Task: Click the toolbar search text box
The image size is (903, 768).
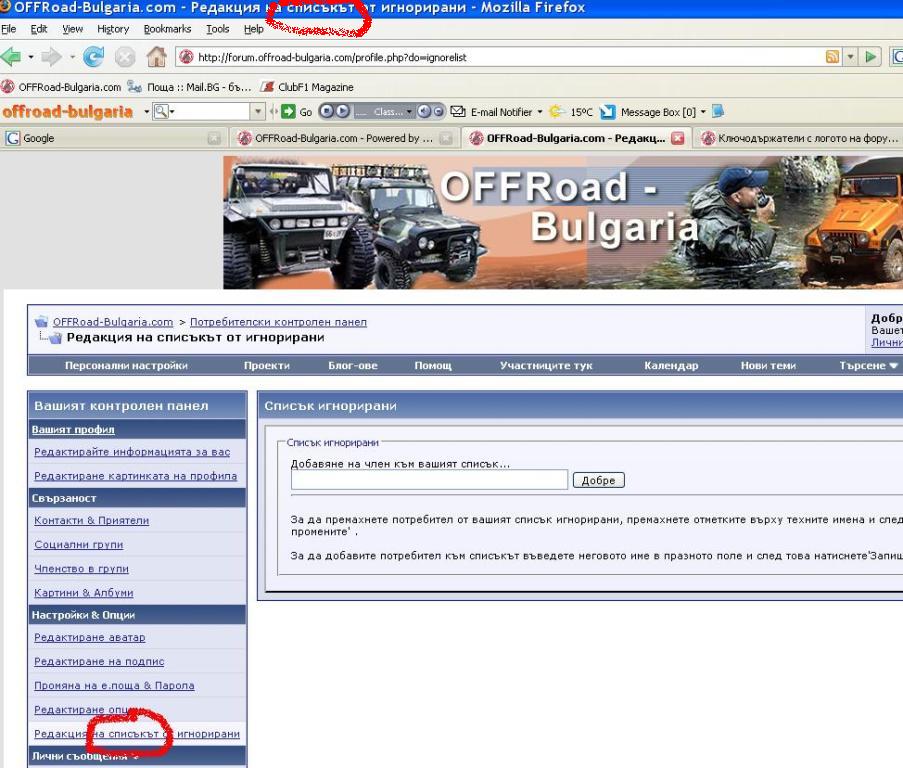Action: coord(211,112)
